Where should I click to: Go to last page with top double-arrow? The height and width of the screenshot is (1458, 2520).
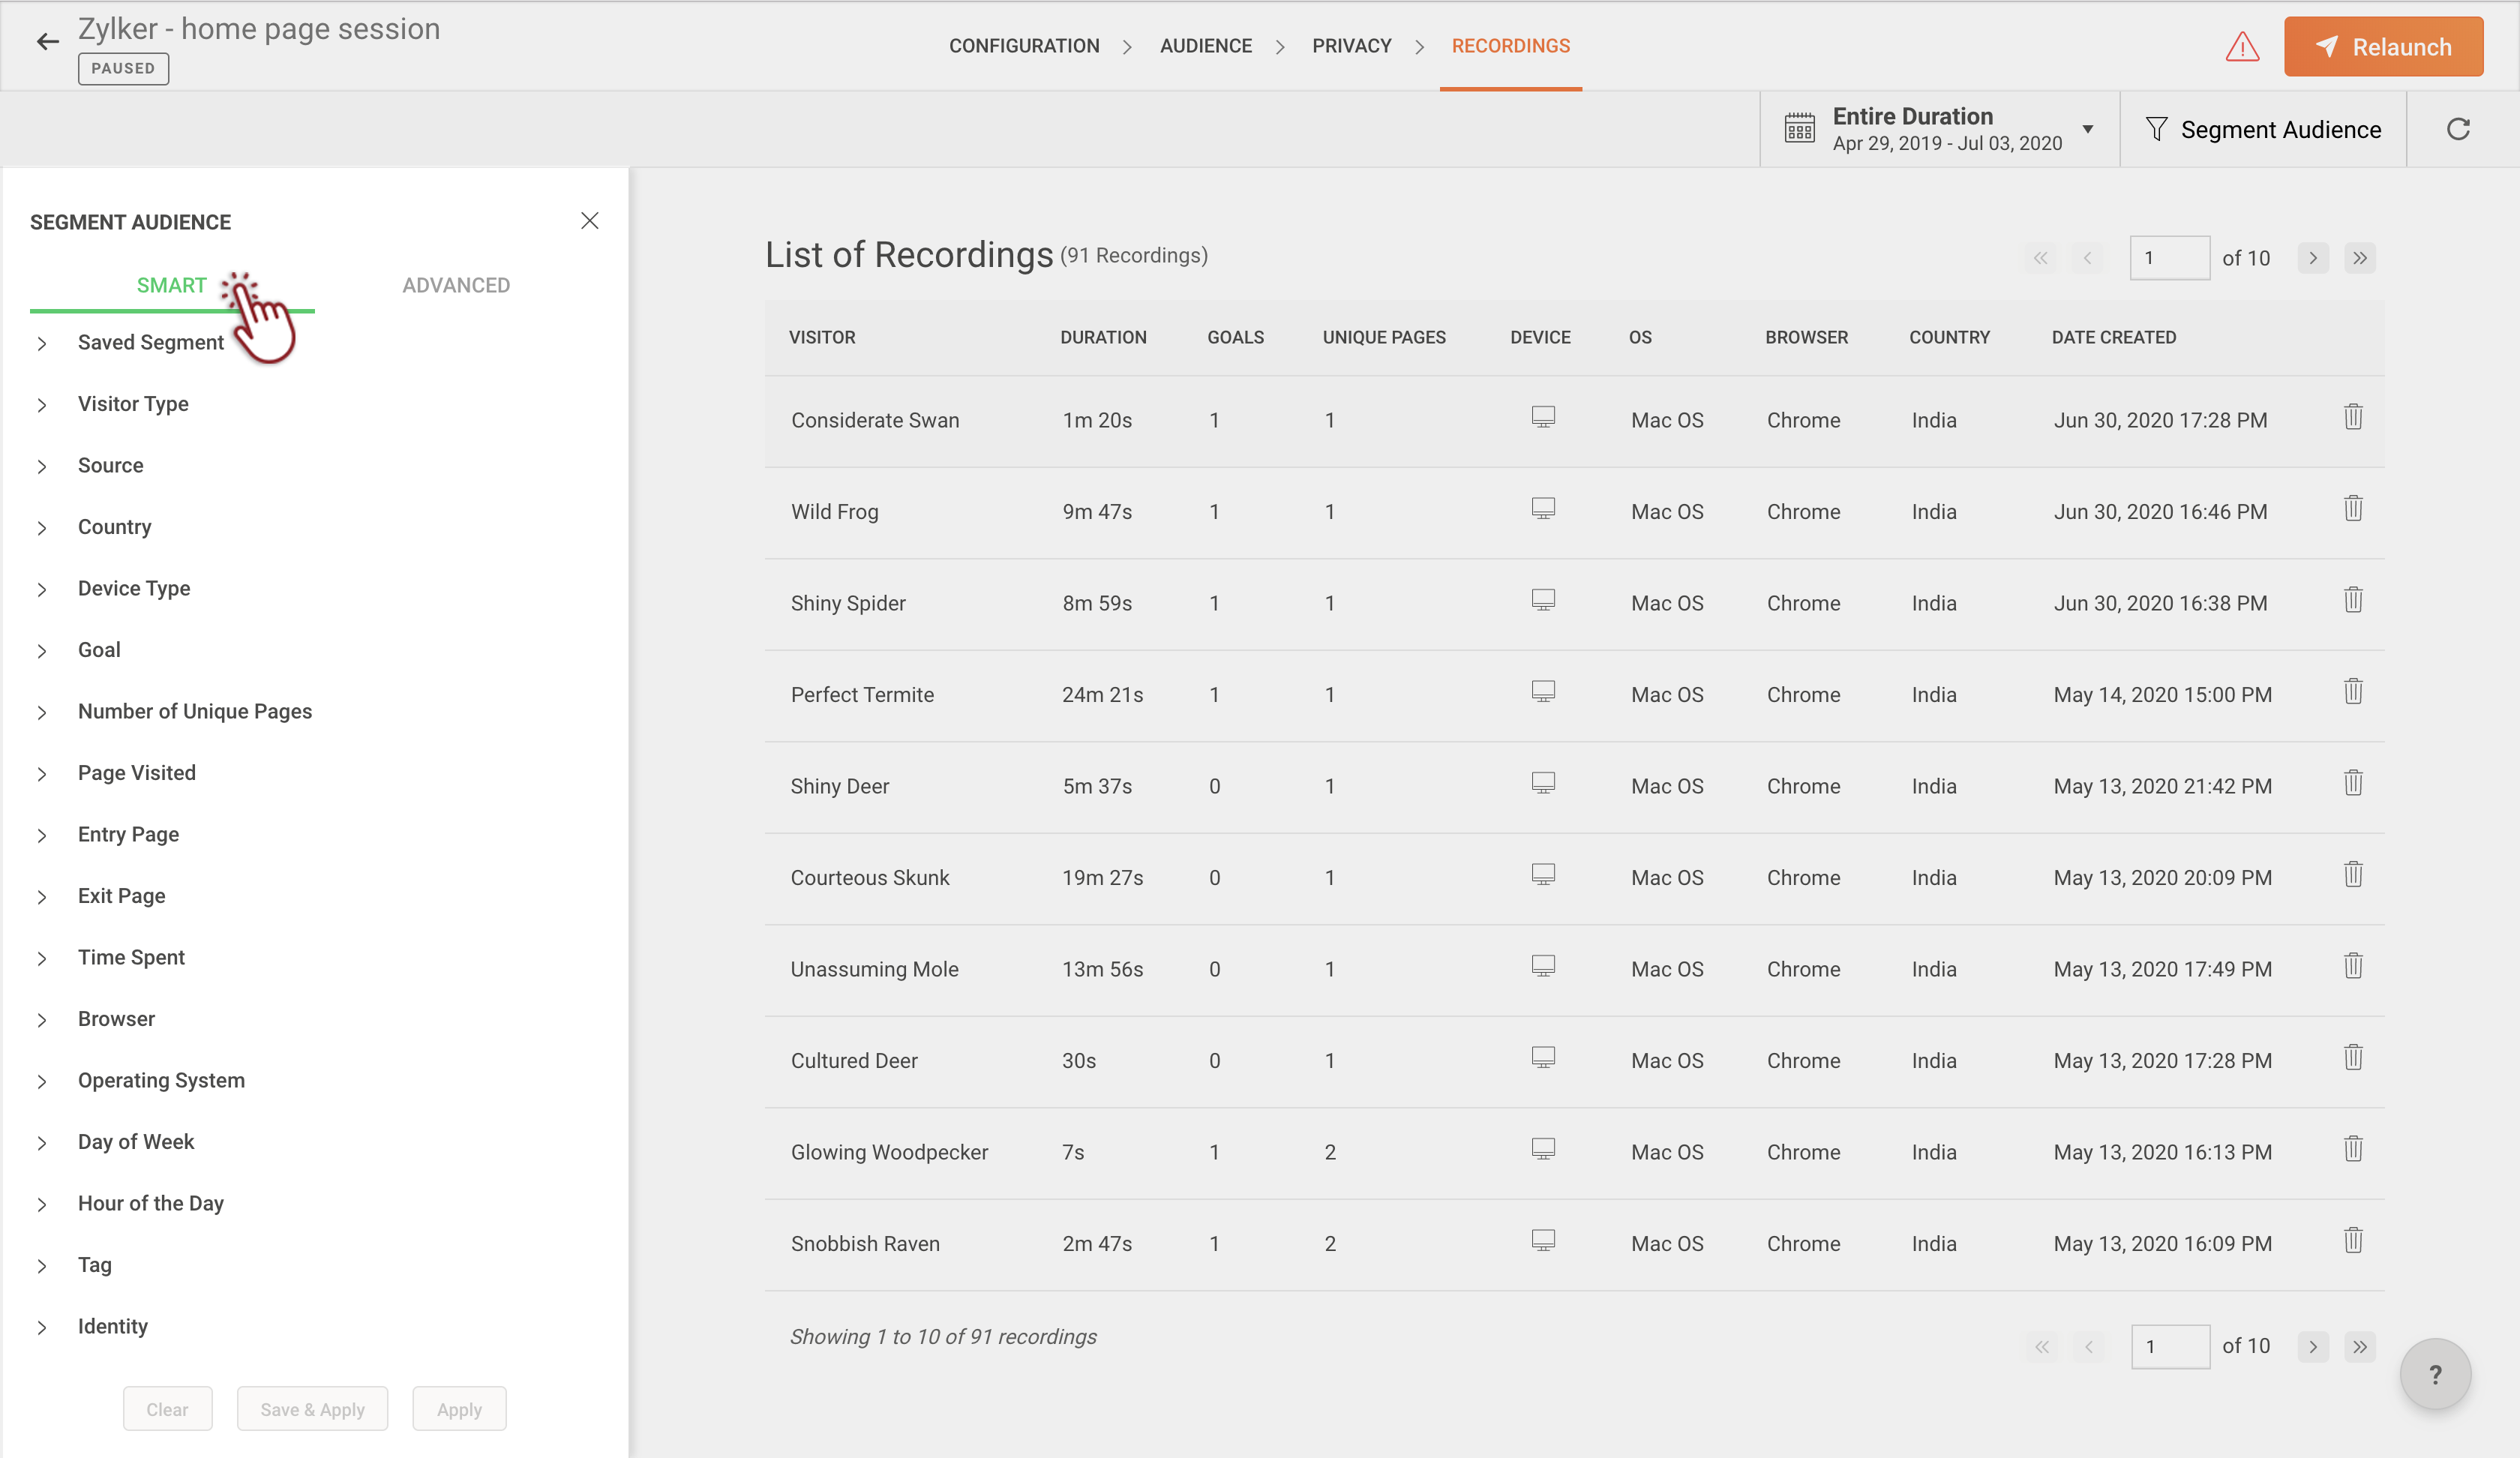[x=2359, y=258]
